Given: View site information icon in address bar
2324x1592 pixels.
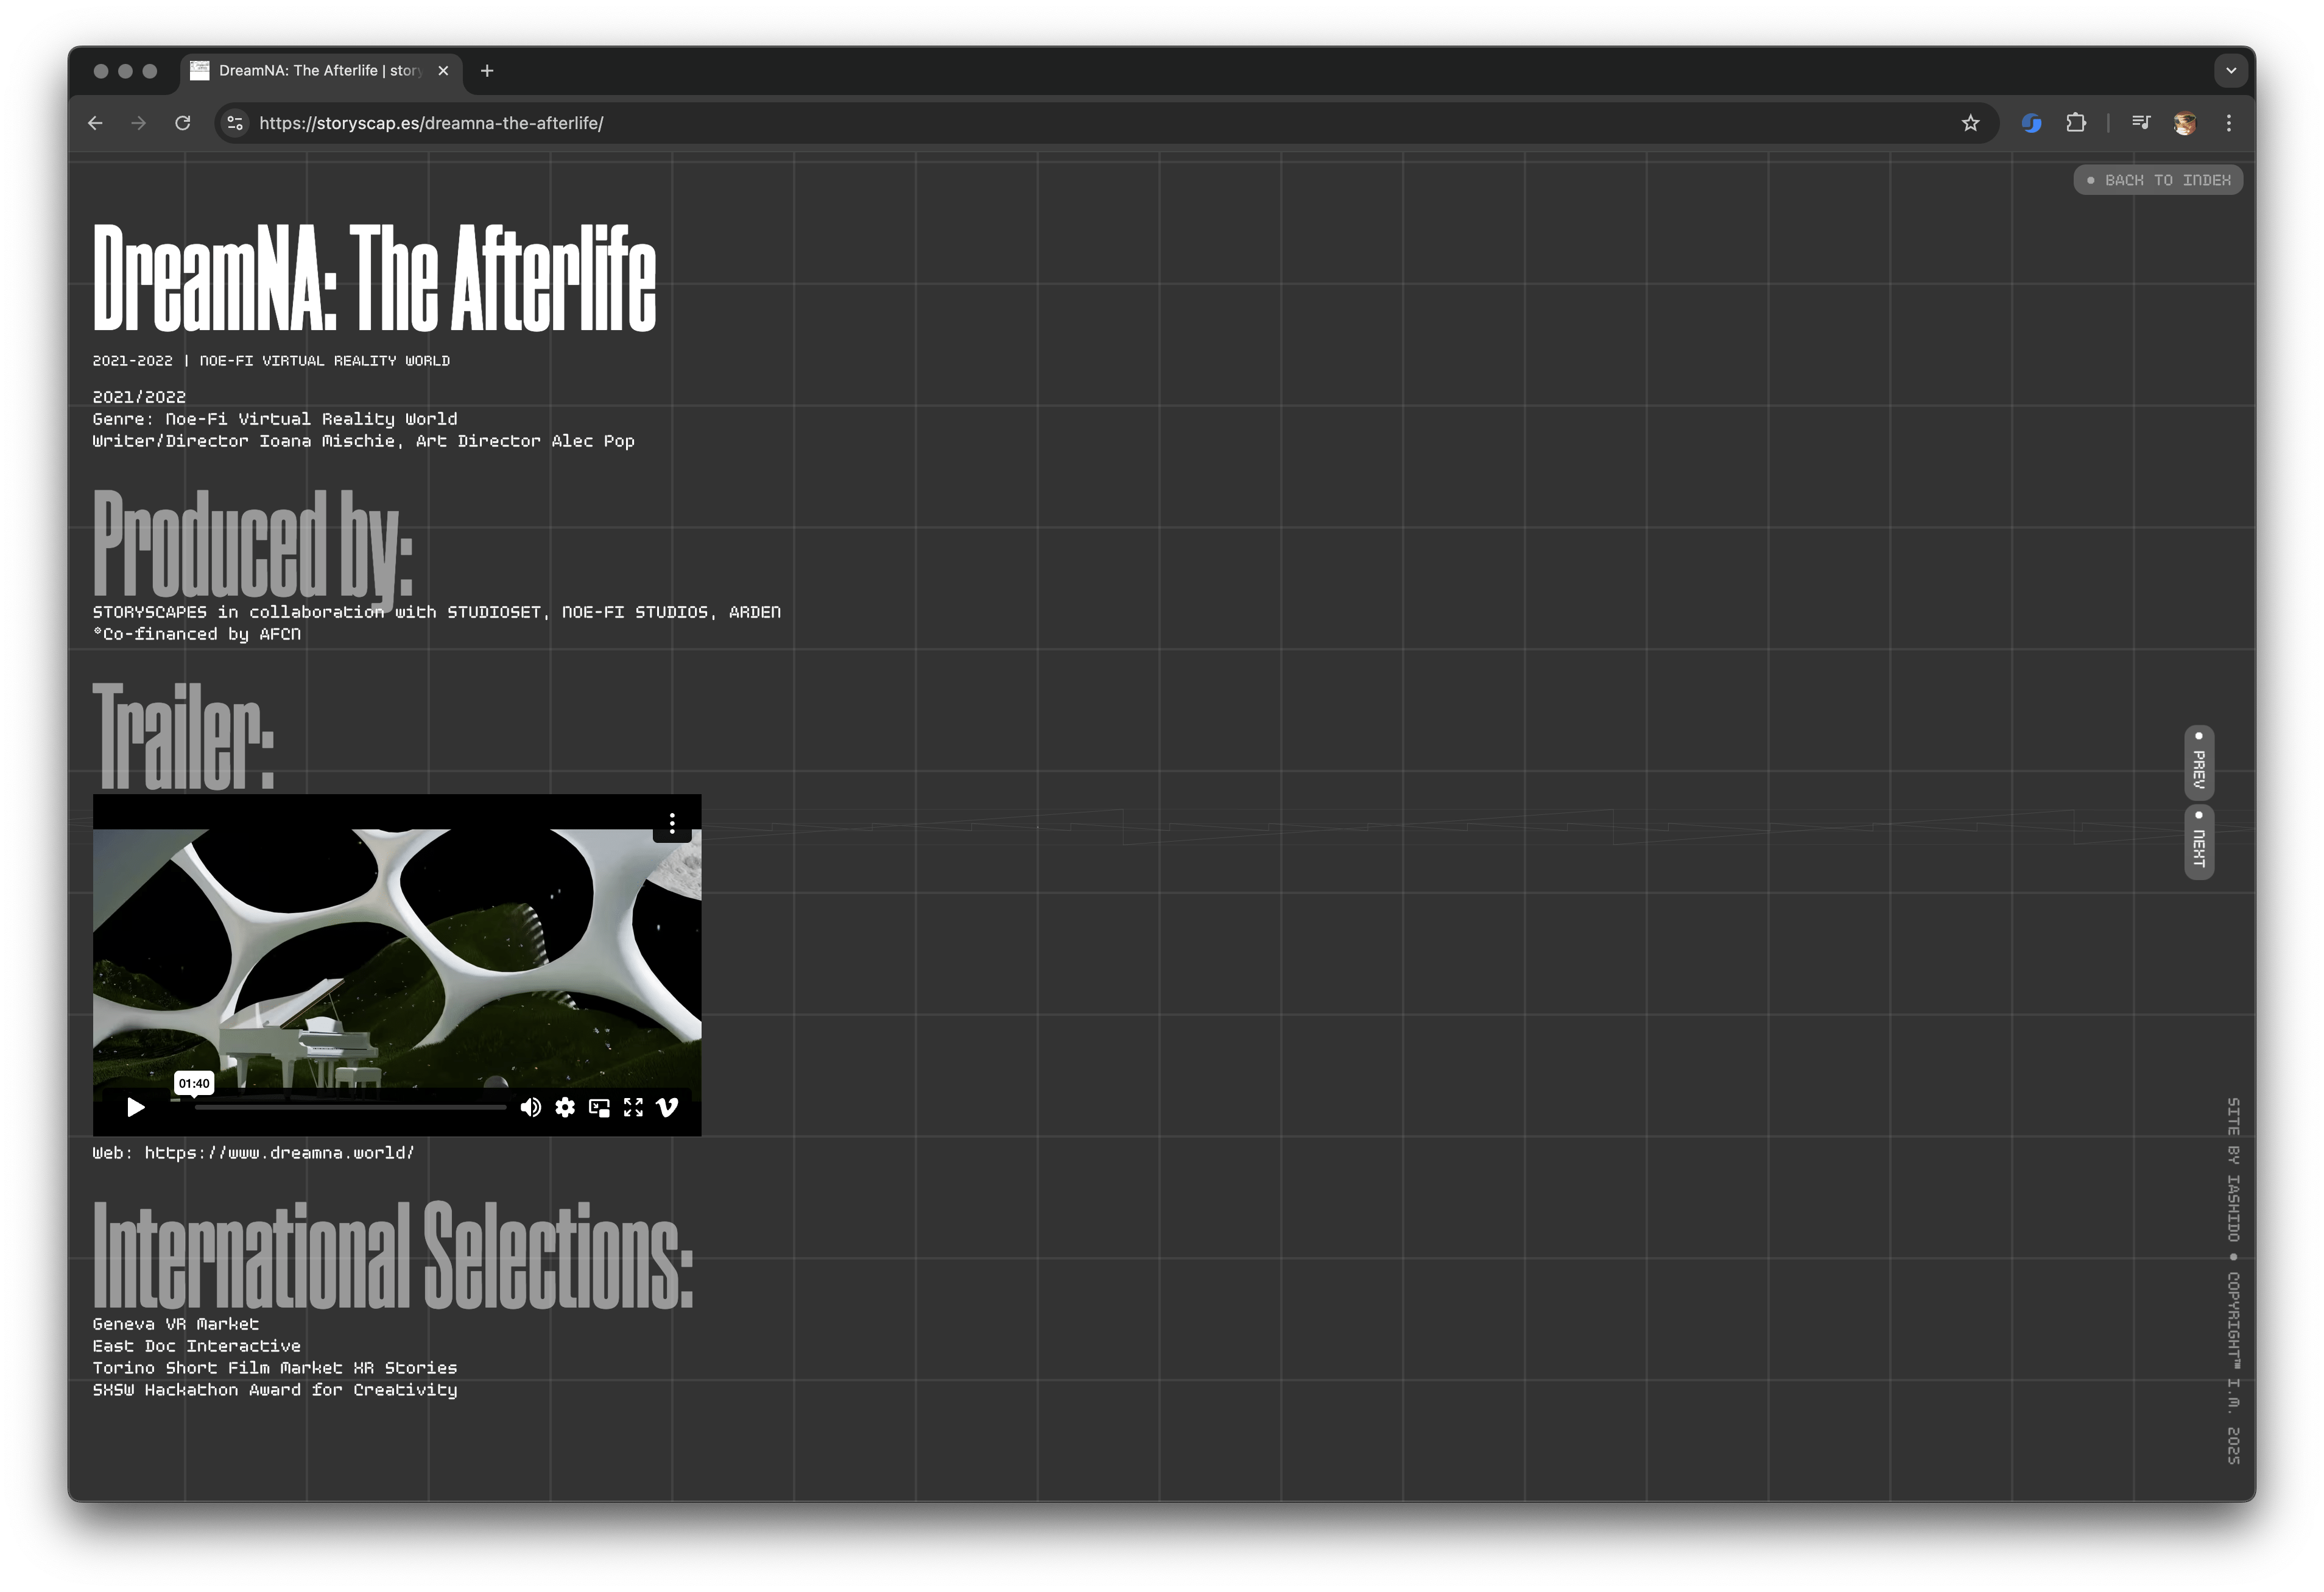Looking at the screenshot, I should 235,123.
